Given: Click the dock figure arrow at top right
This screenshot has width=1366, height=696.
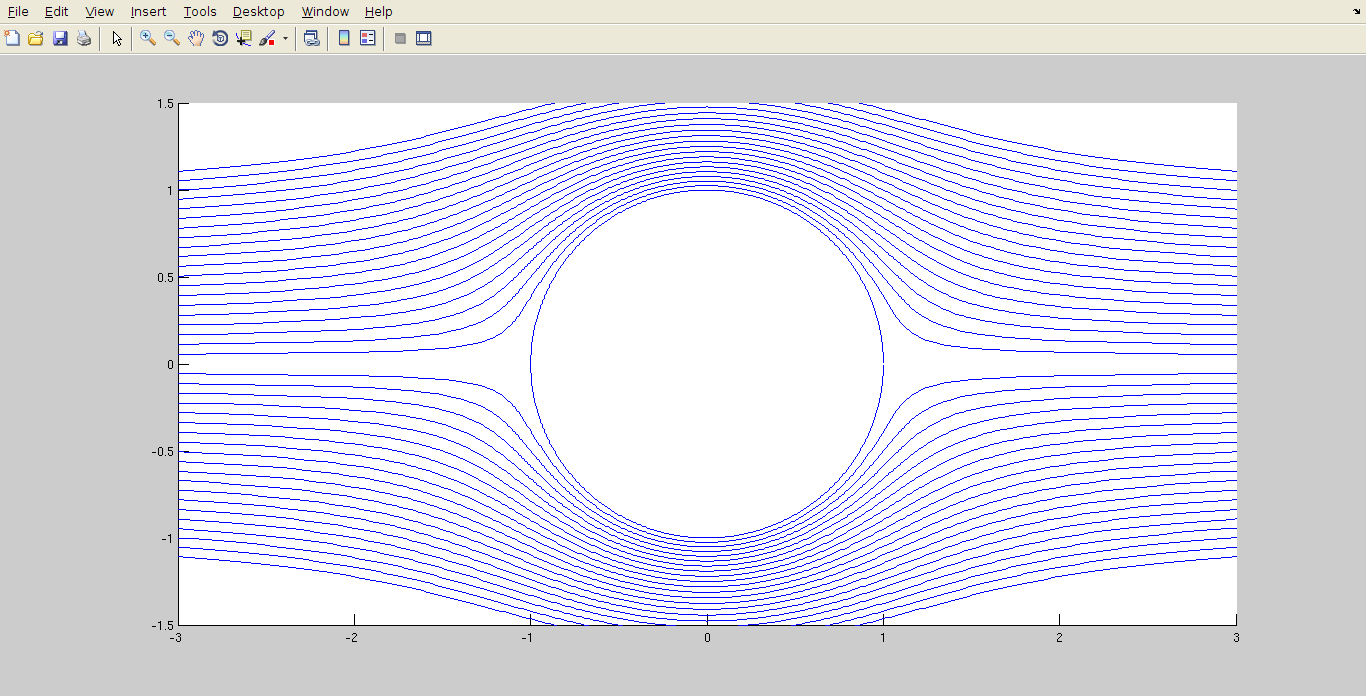Looking at the screenshot, I should (1356, 9).
